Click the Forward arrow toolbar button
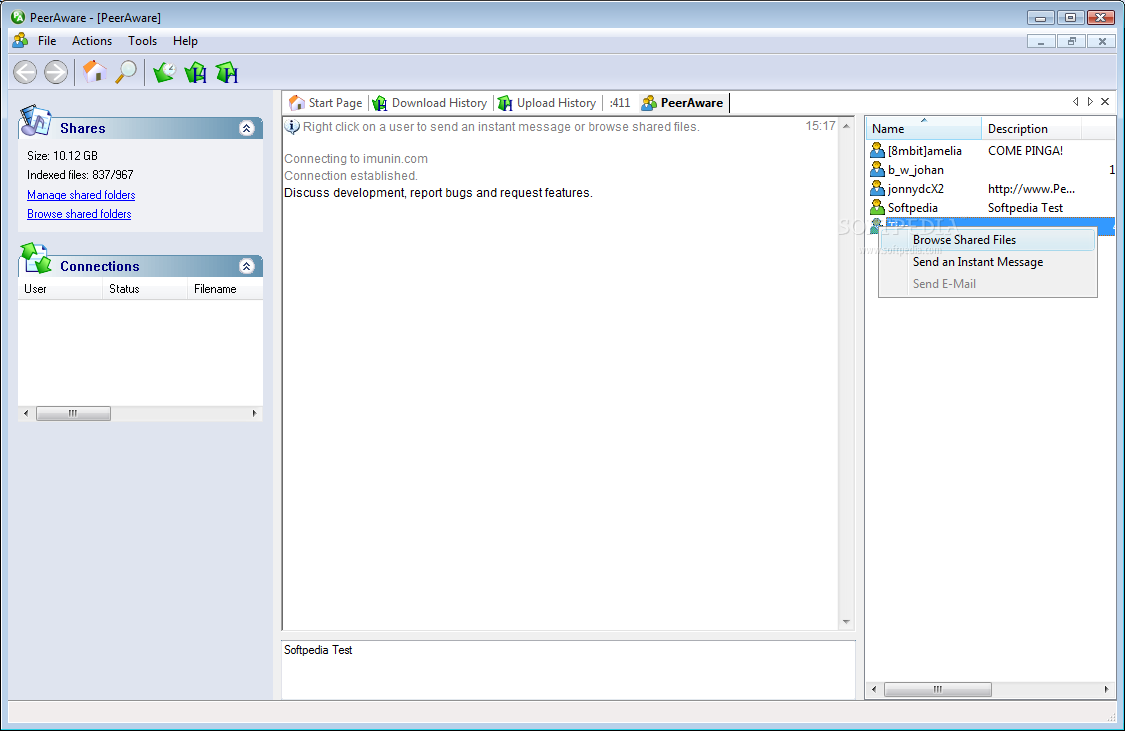This screenshot has height=731, width=1125. (x=56, y=72)
